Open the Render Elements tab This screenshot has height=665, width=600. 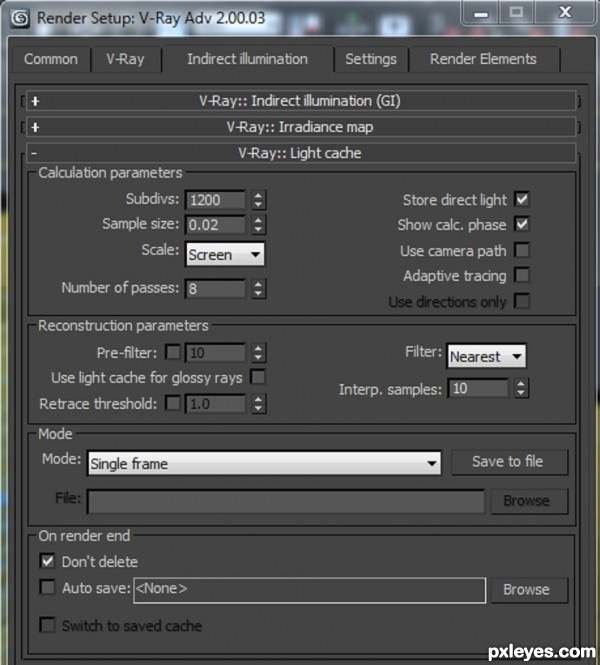483,59
